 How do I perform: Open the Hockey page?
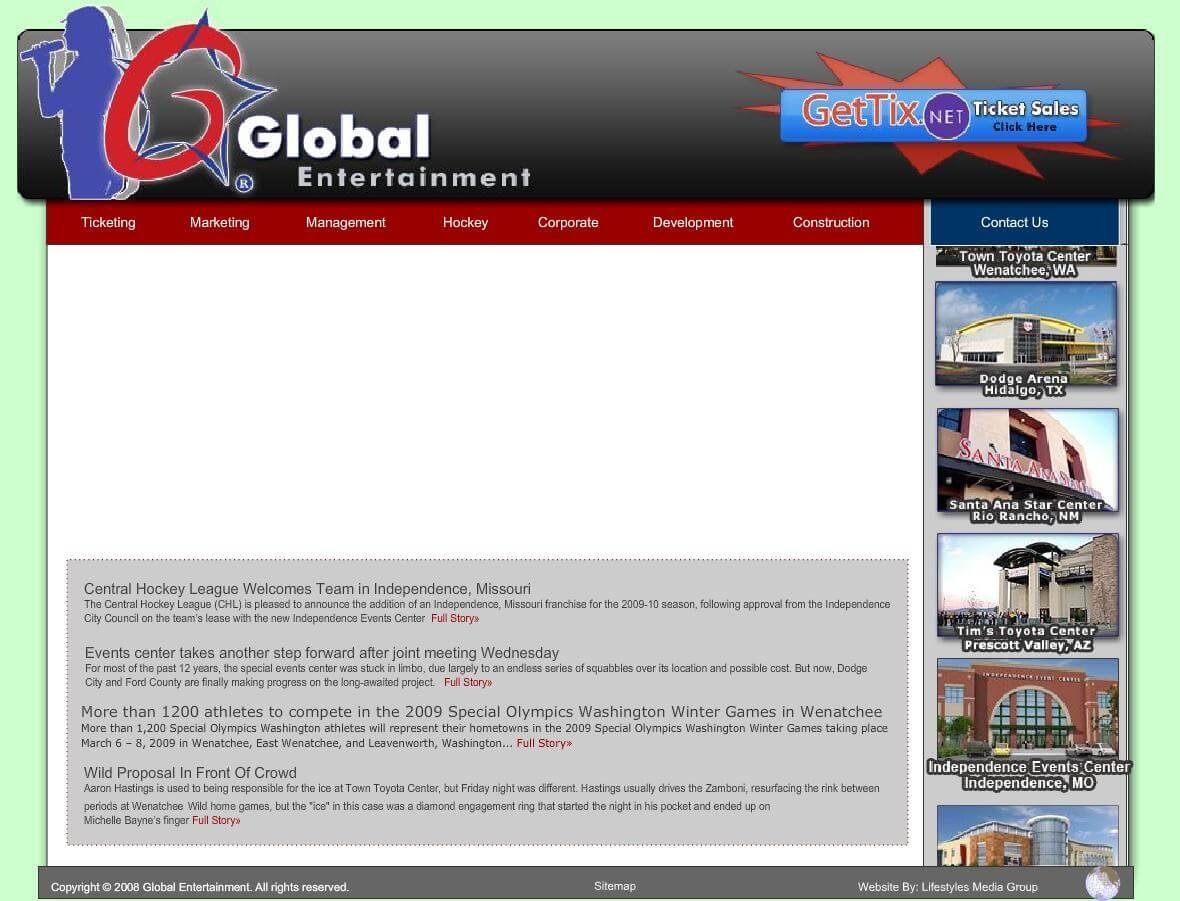click(465, 222)
